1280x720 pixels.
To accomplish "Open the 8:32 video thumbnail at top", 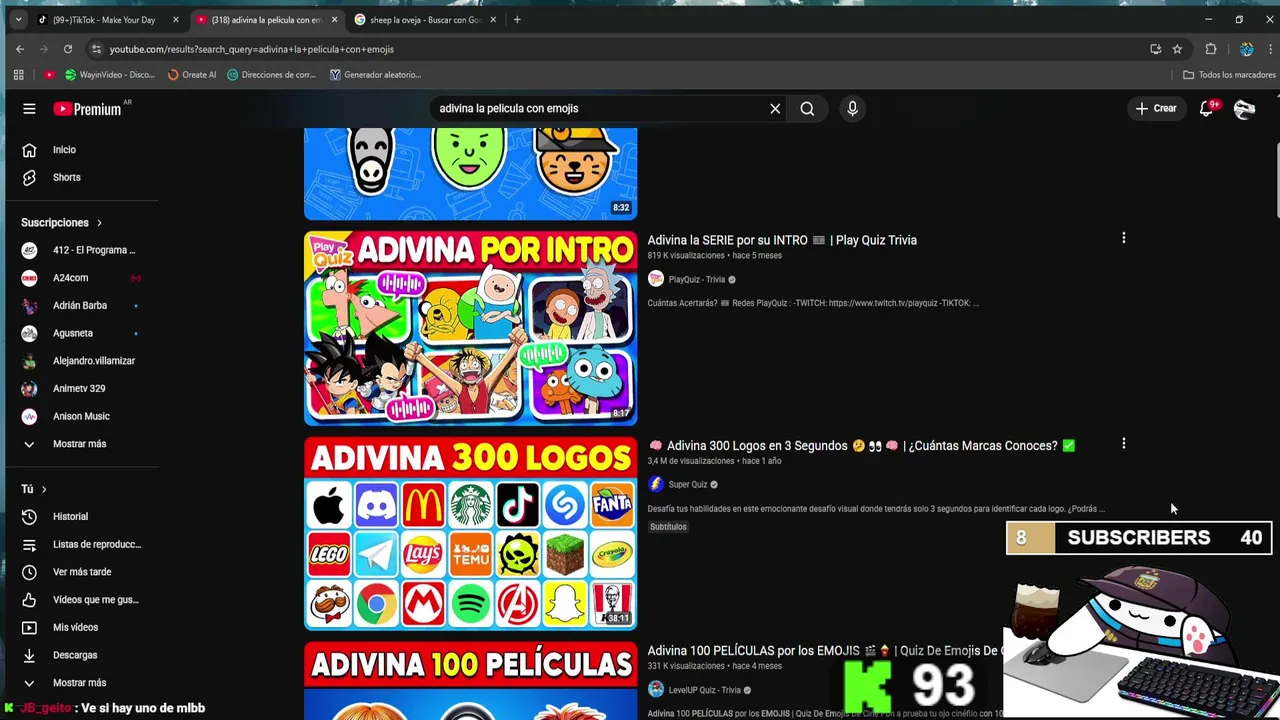I will [470, 173].
